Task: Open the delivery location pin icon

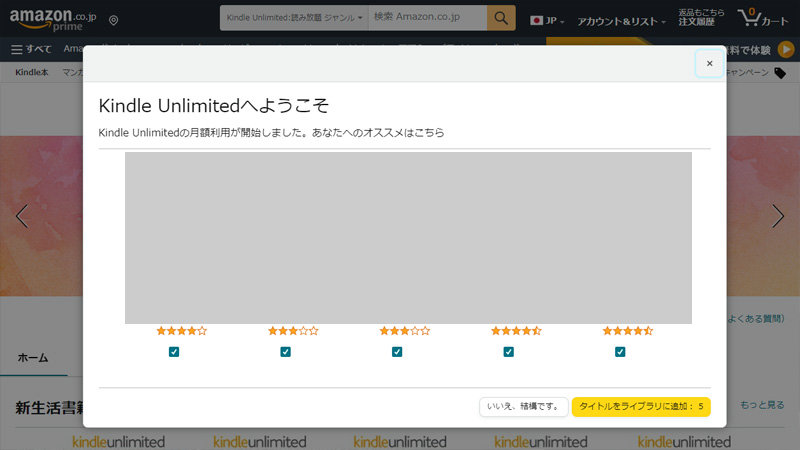Action: pyautogui.click(x=114, y=20)
